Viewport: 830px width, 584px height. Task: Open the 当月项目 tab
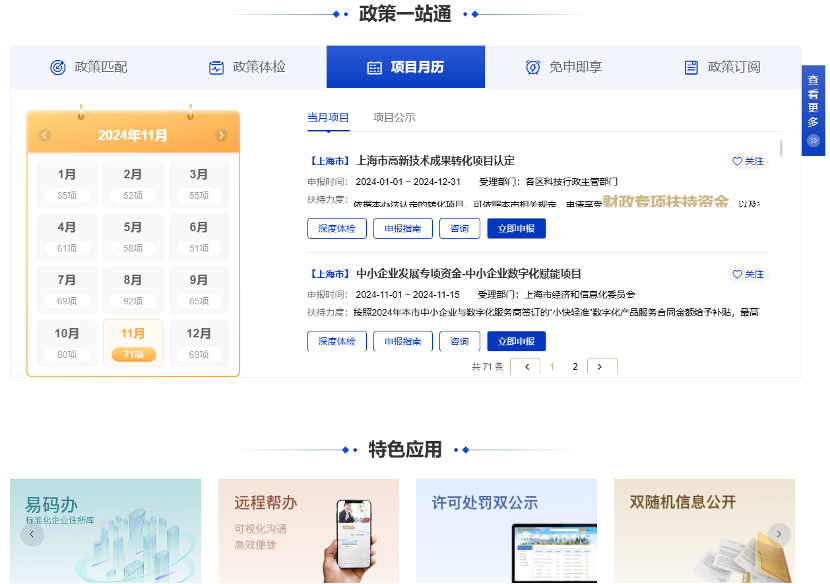click(328, 118)
